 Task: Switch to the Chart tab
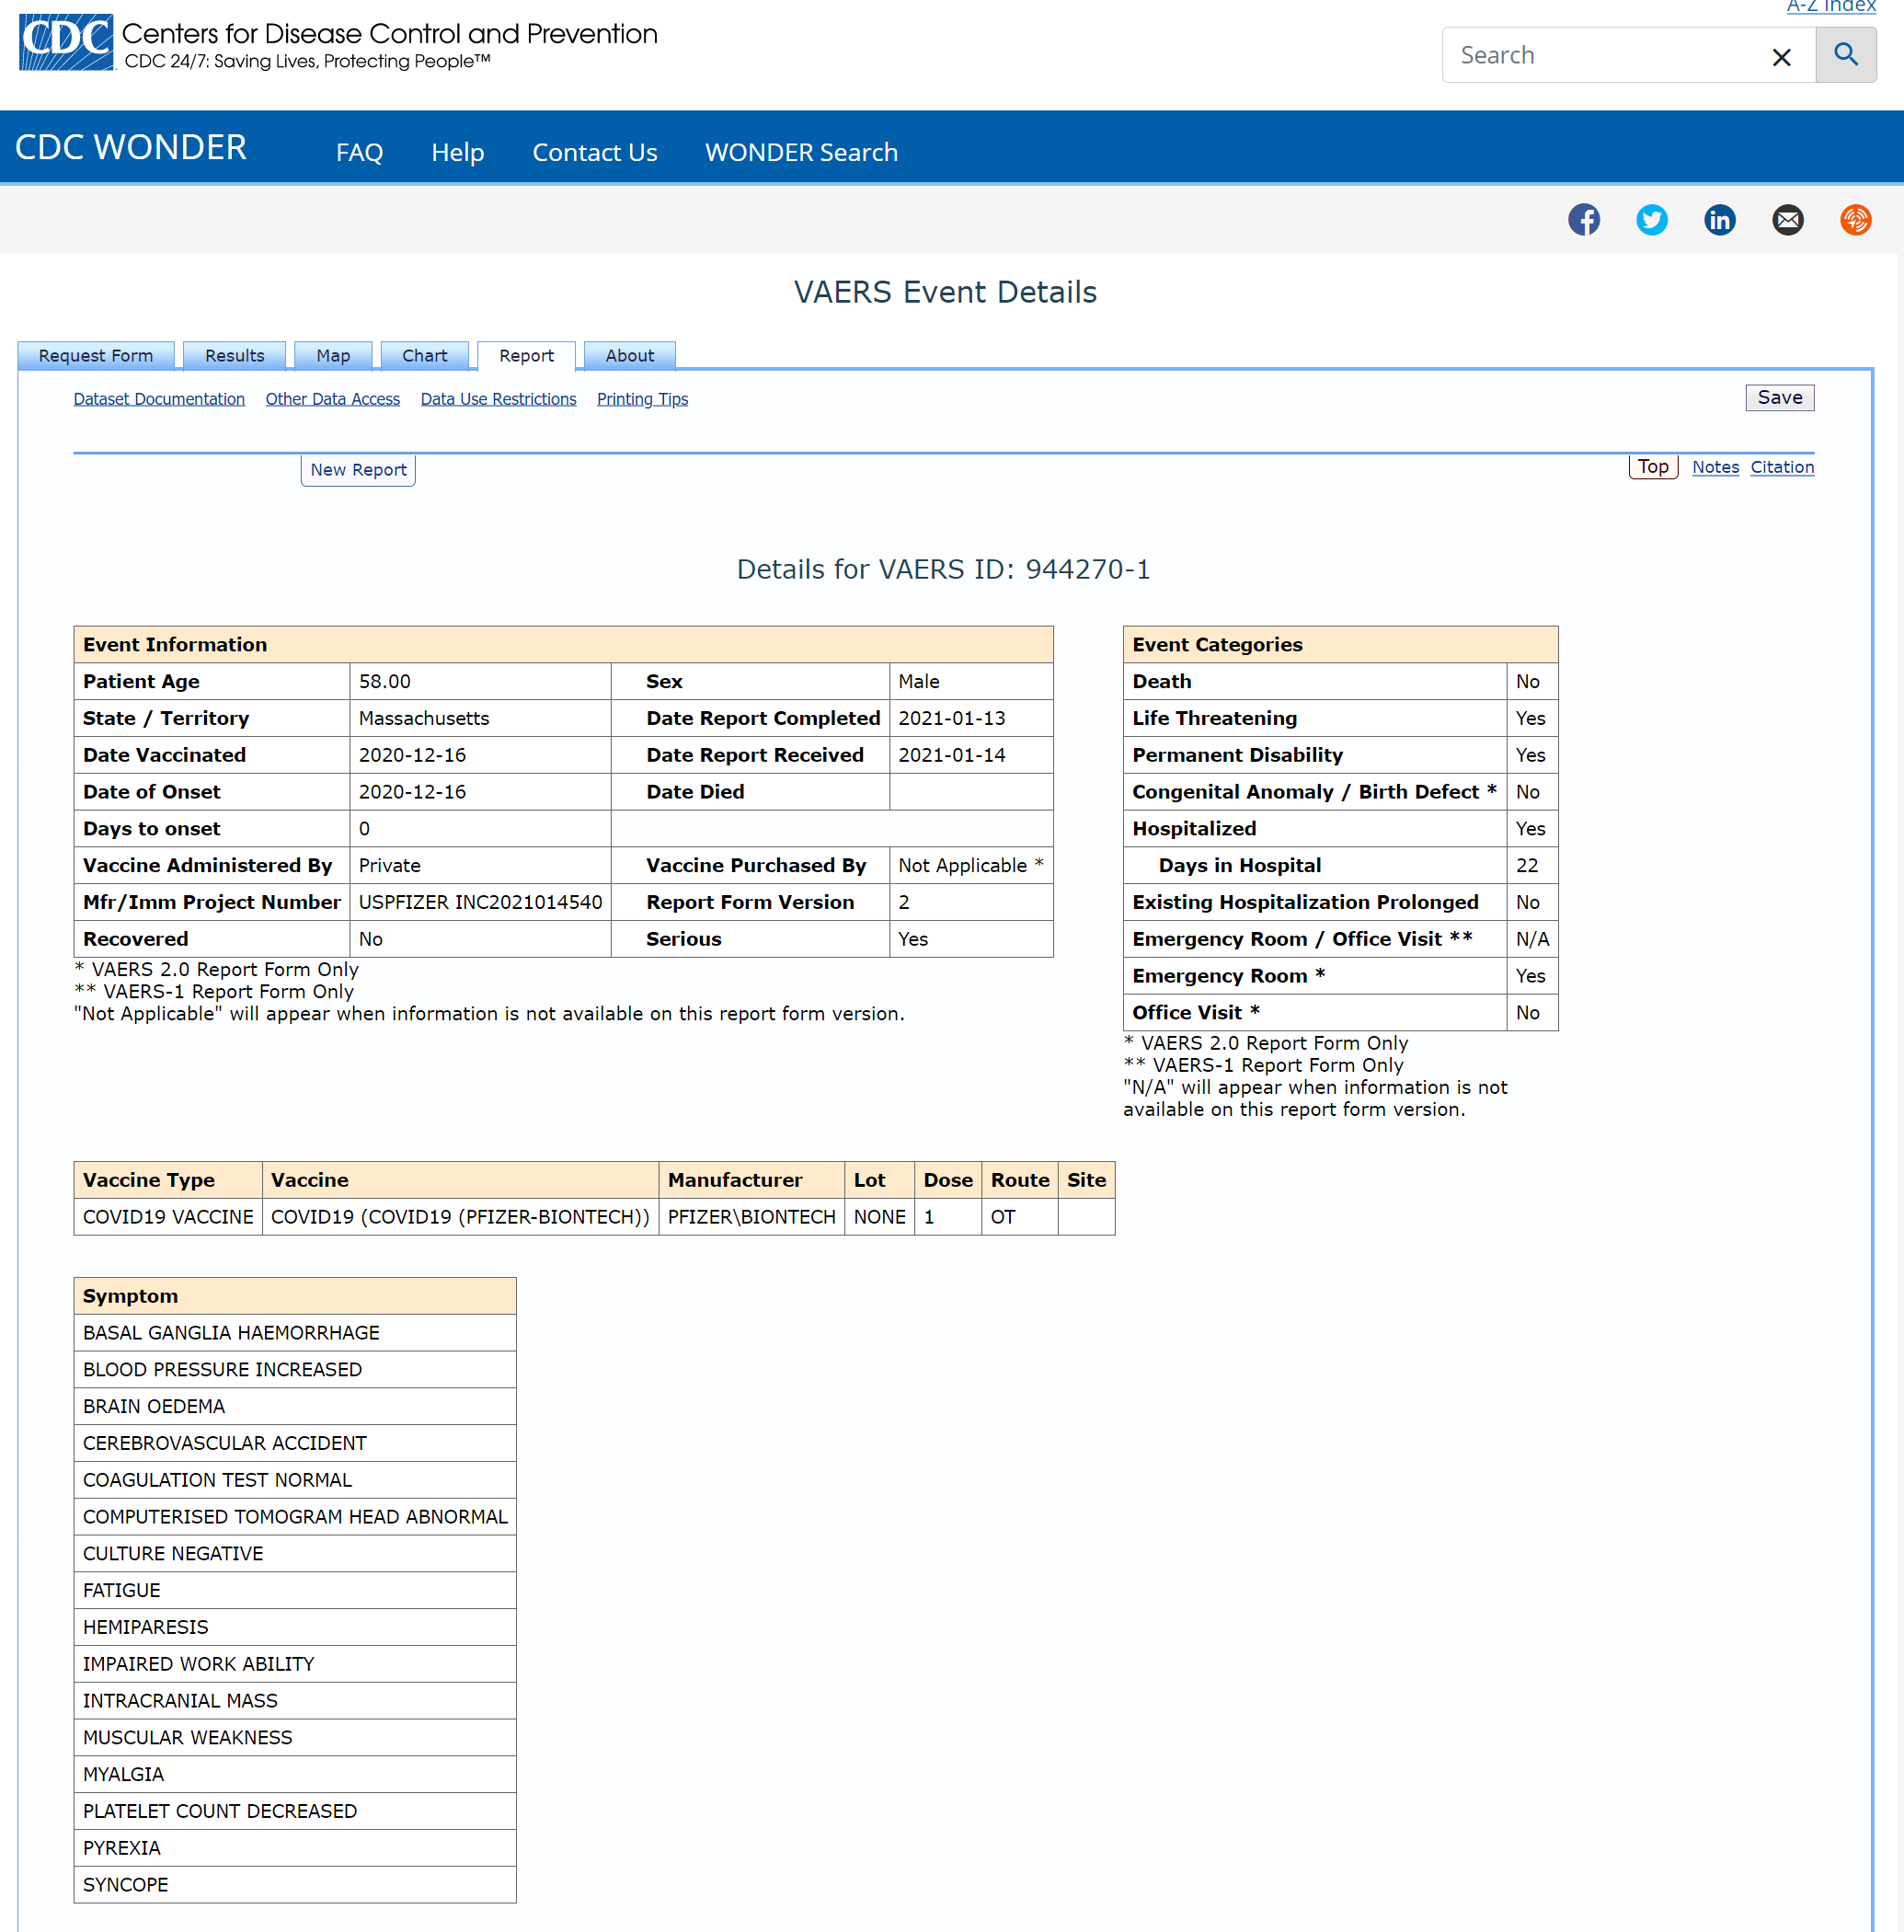click(425, 355)
